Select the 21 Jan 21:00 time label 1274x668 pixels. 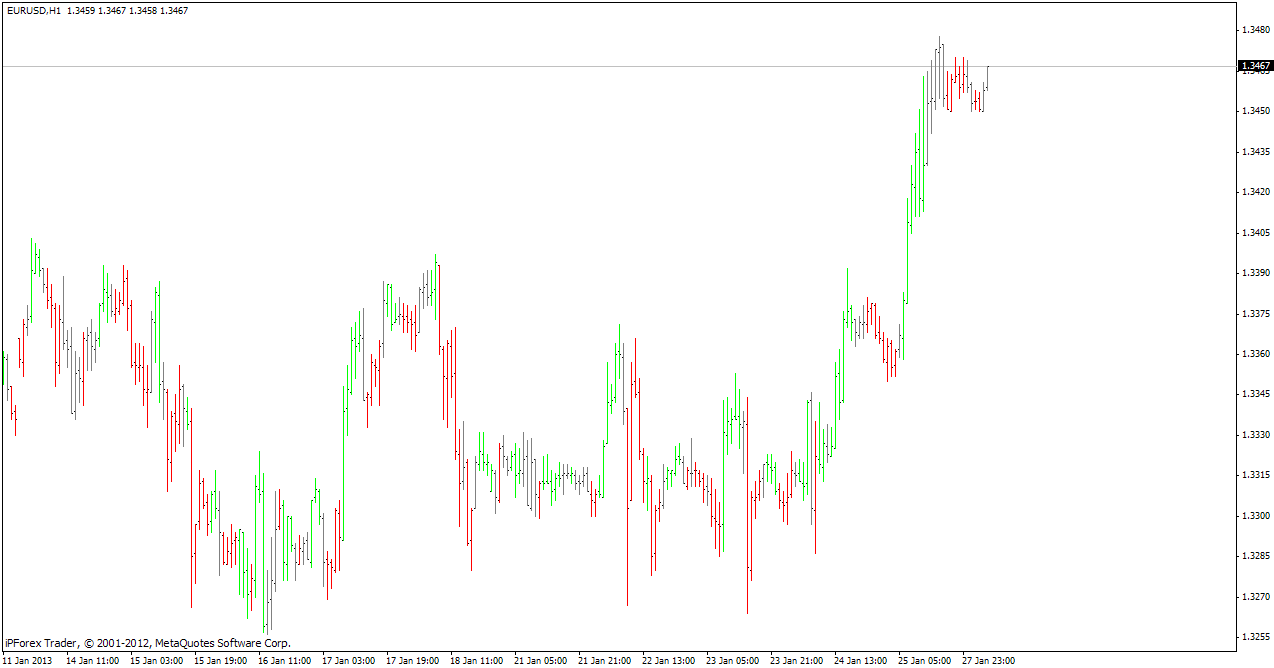point(604,660)
